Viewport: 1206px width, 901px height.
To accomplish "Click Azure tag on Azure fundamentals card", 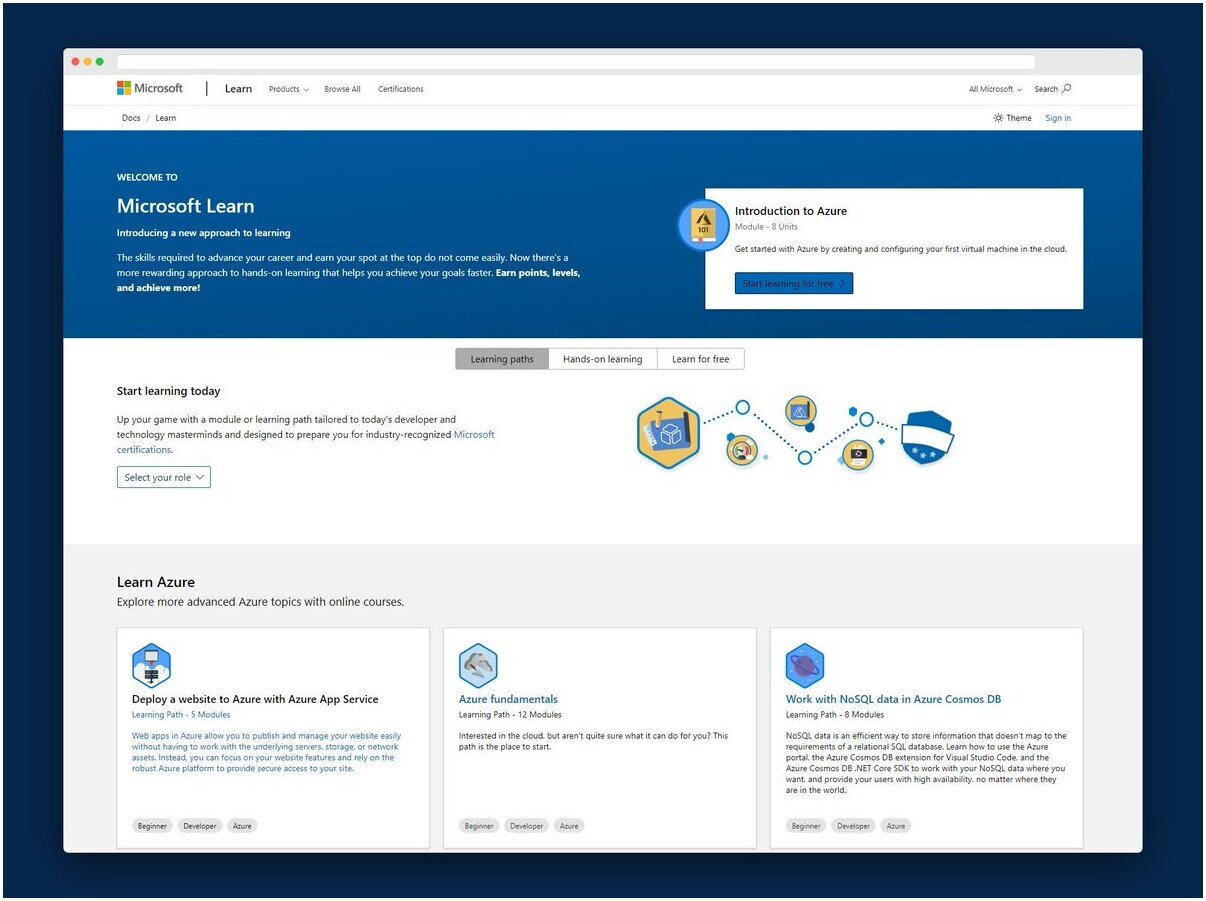I will point(569,826).
